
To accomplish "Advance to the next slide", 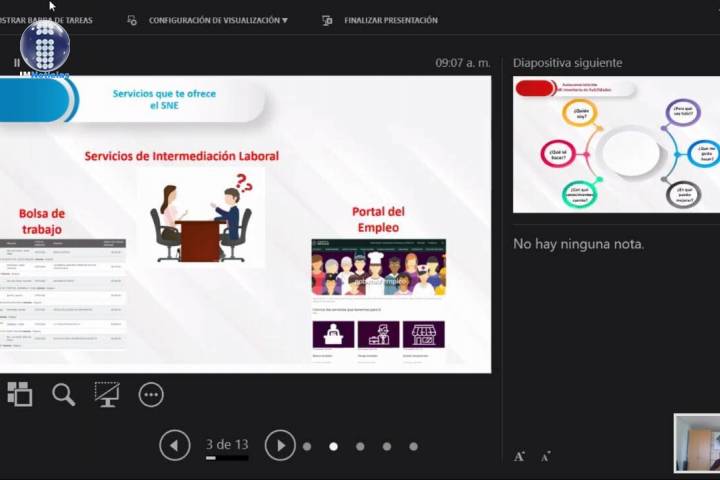I will (280, 445).
